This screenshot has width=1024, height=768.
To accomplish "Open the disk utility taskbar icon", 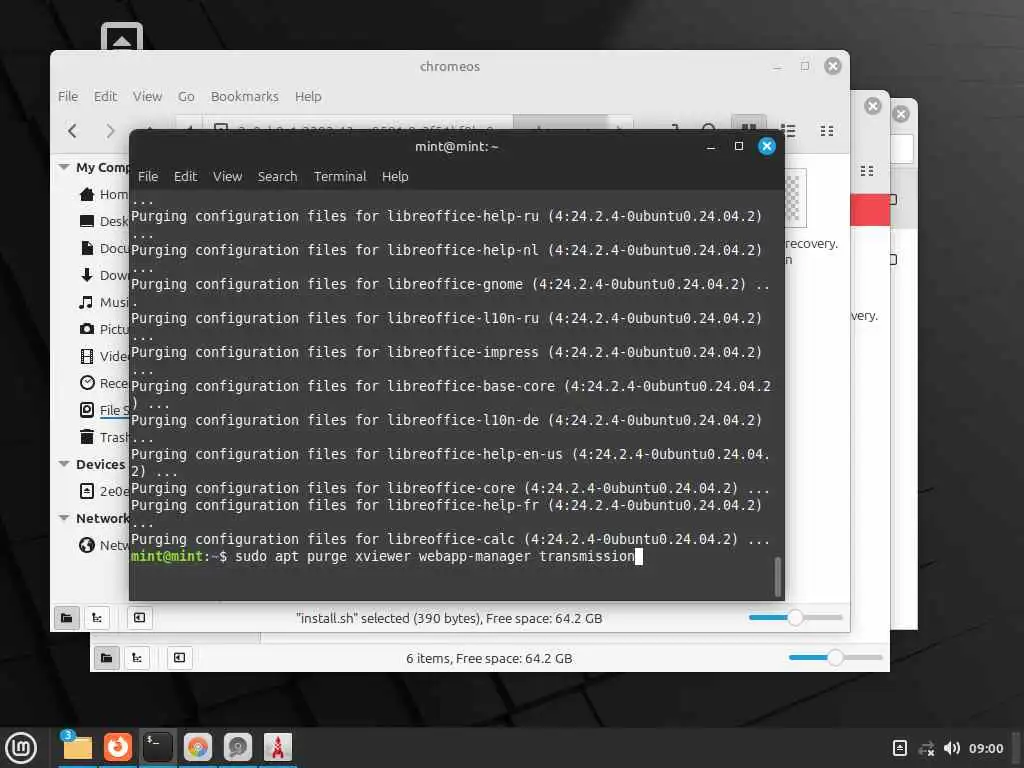I will tap(238, 747).
